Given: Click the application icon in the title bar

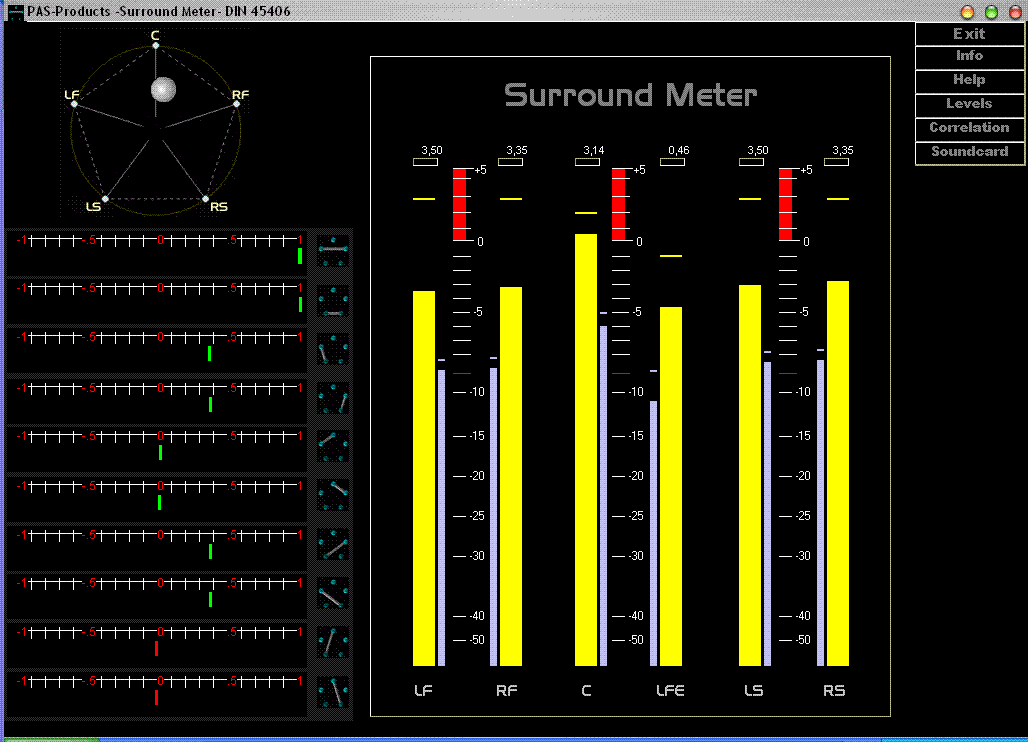Looking at the screenshot, I should 13,11.
